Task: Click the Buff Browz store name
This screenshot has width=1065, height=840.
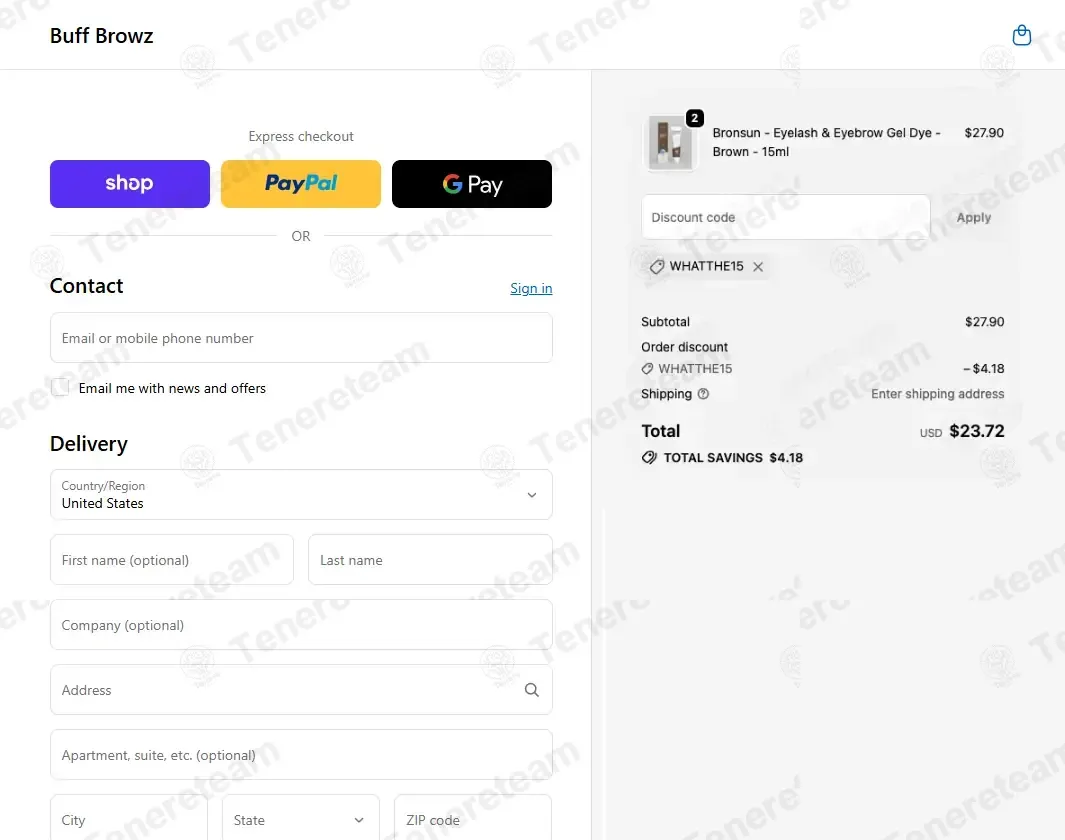Action: 102,36
